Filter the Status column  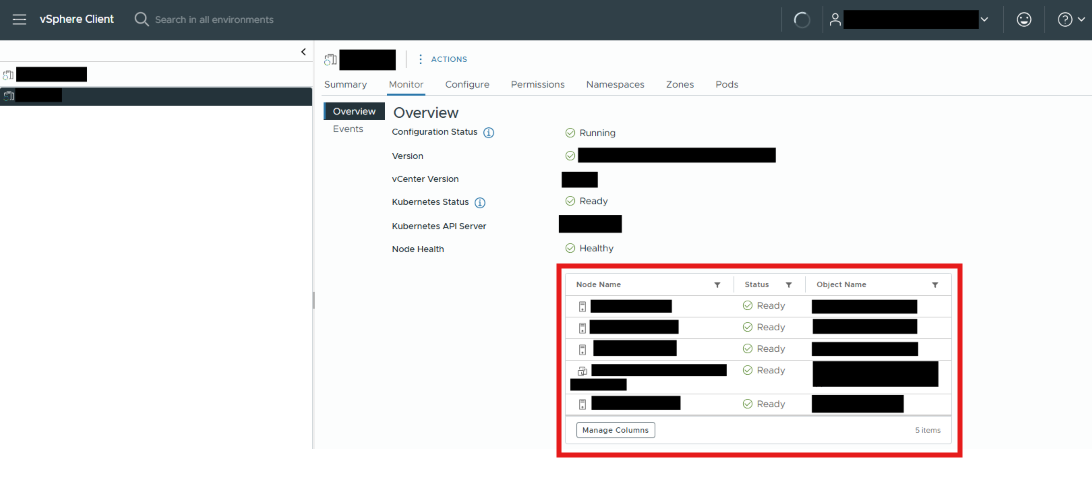tap(789, 285)
